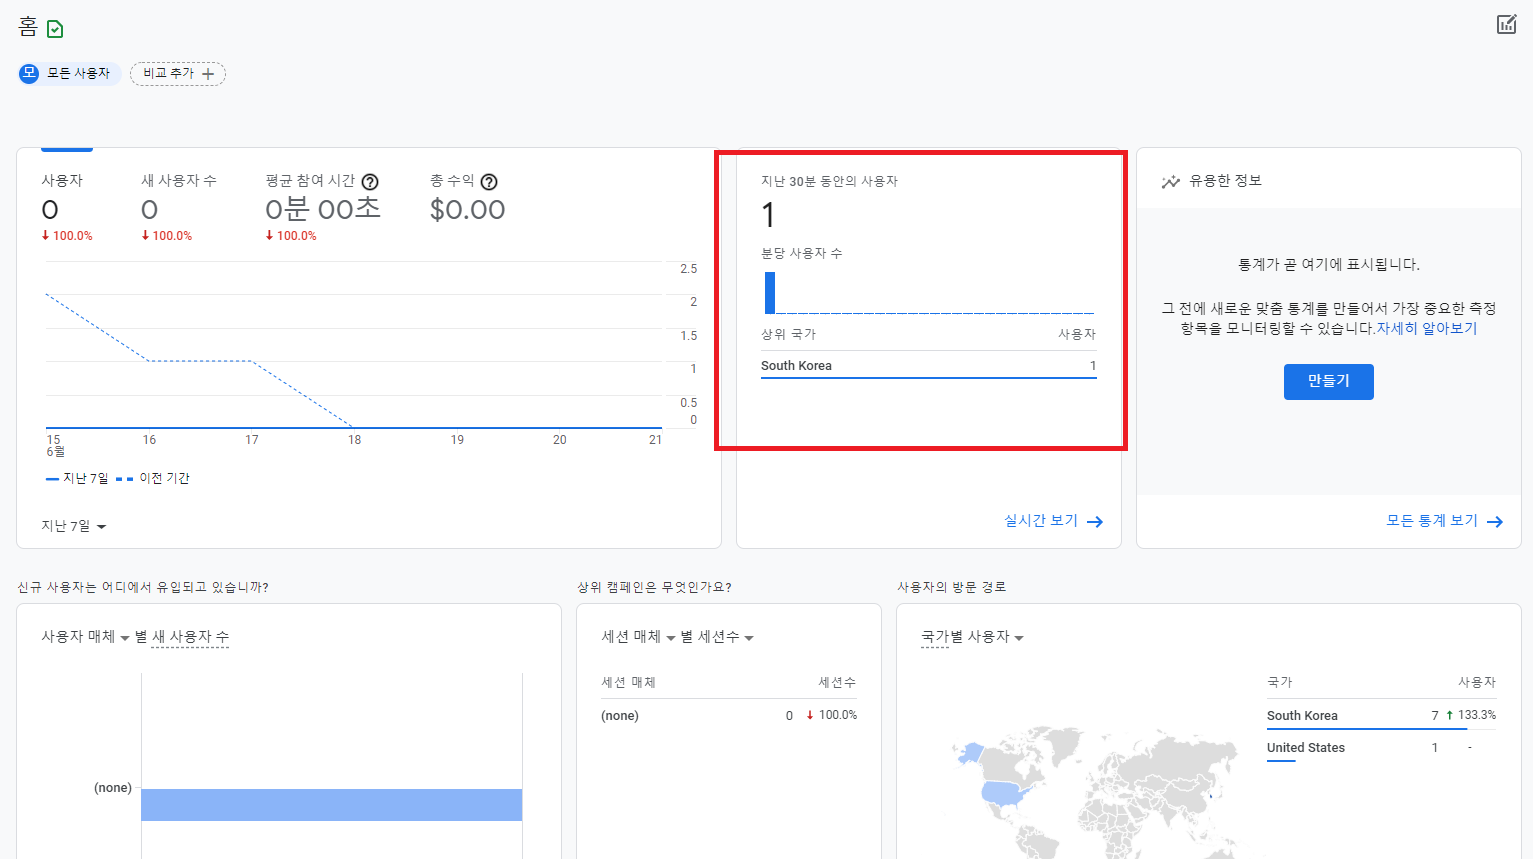Click the 비교 추가 button

(x=178, y=73)
